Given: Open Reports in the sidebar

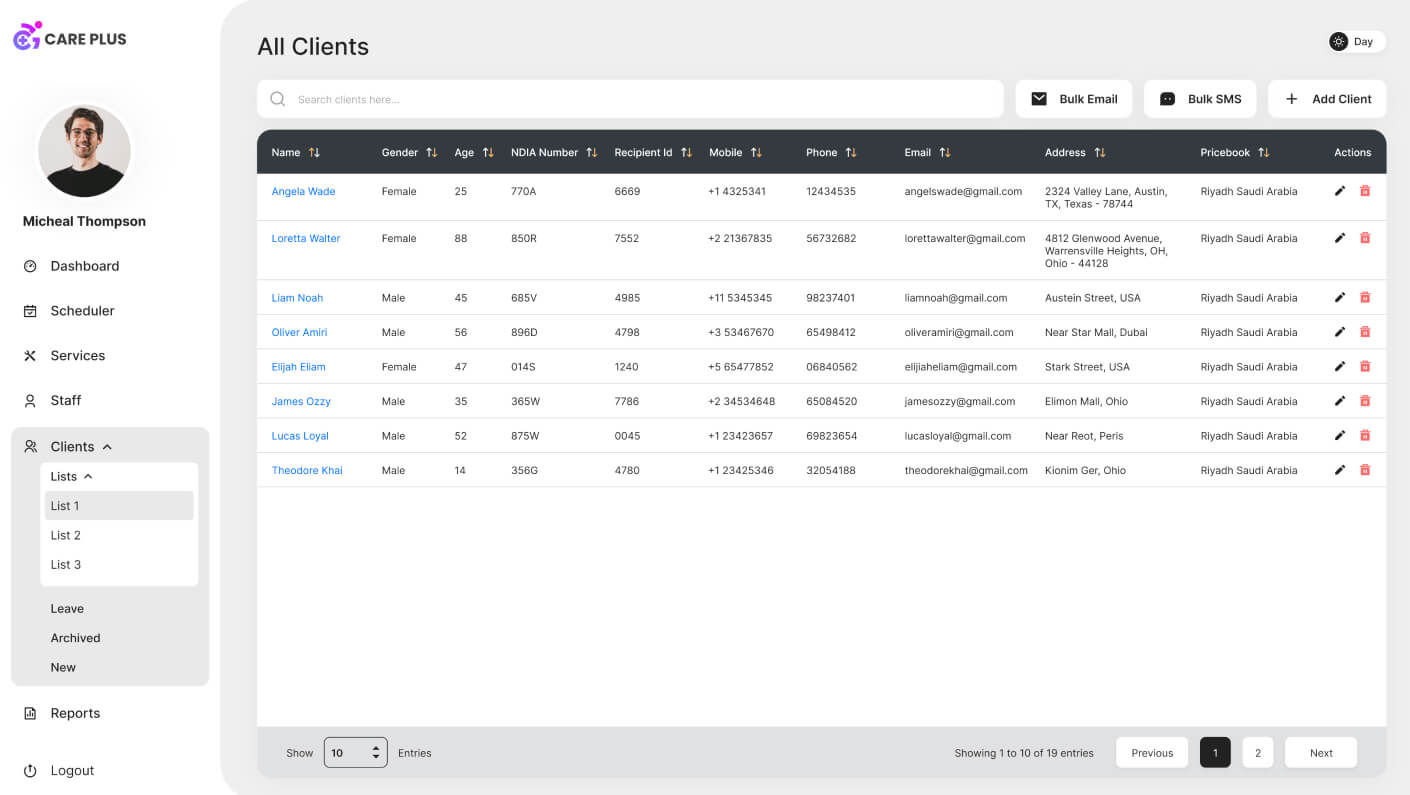Looking at the screenshot, I should point(75,713).
